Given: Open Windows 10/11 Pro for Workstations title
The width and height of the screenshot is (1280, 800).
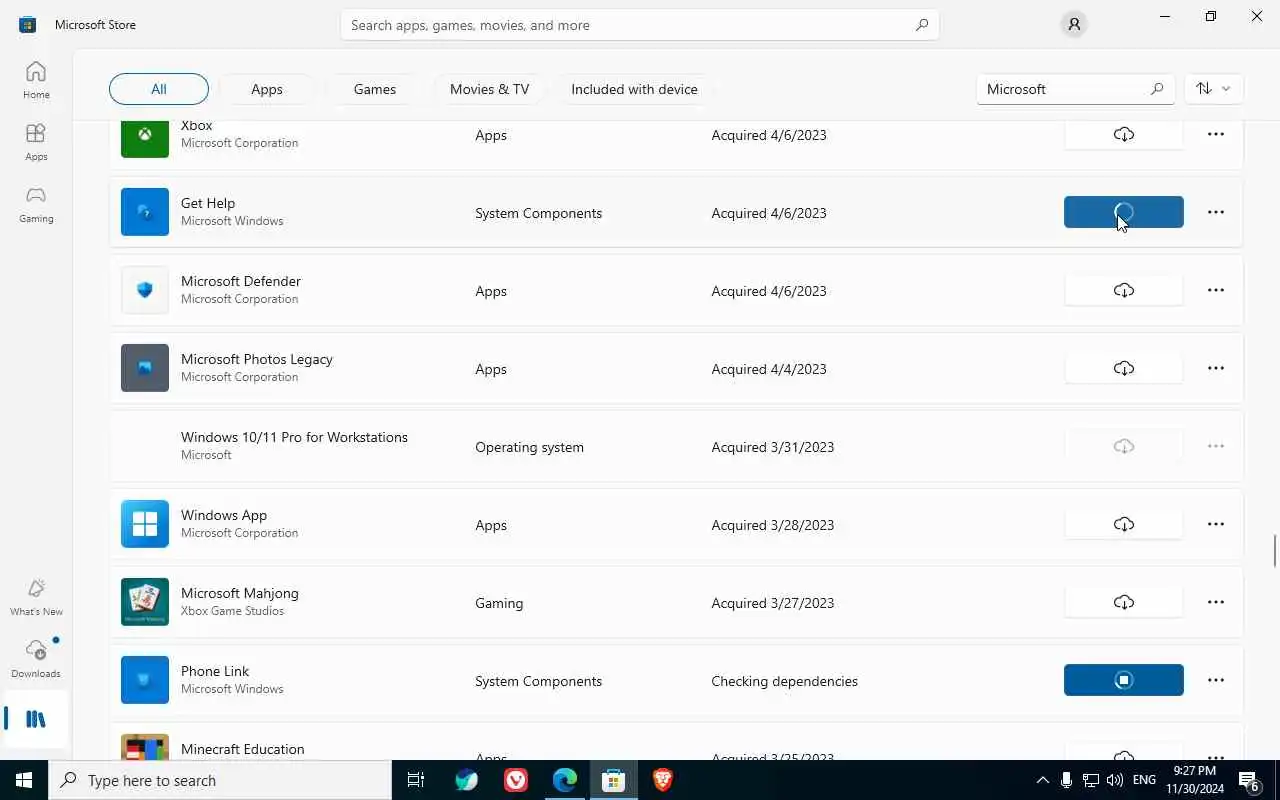Looking at the screenshot, I should 294,437.
